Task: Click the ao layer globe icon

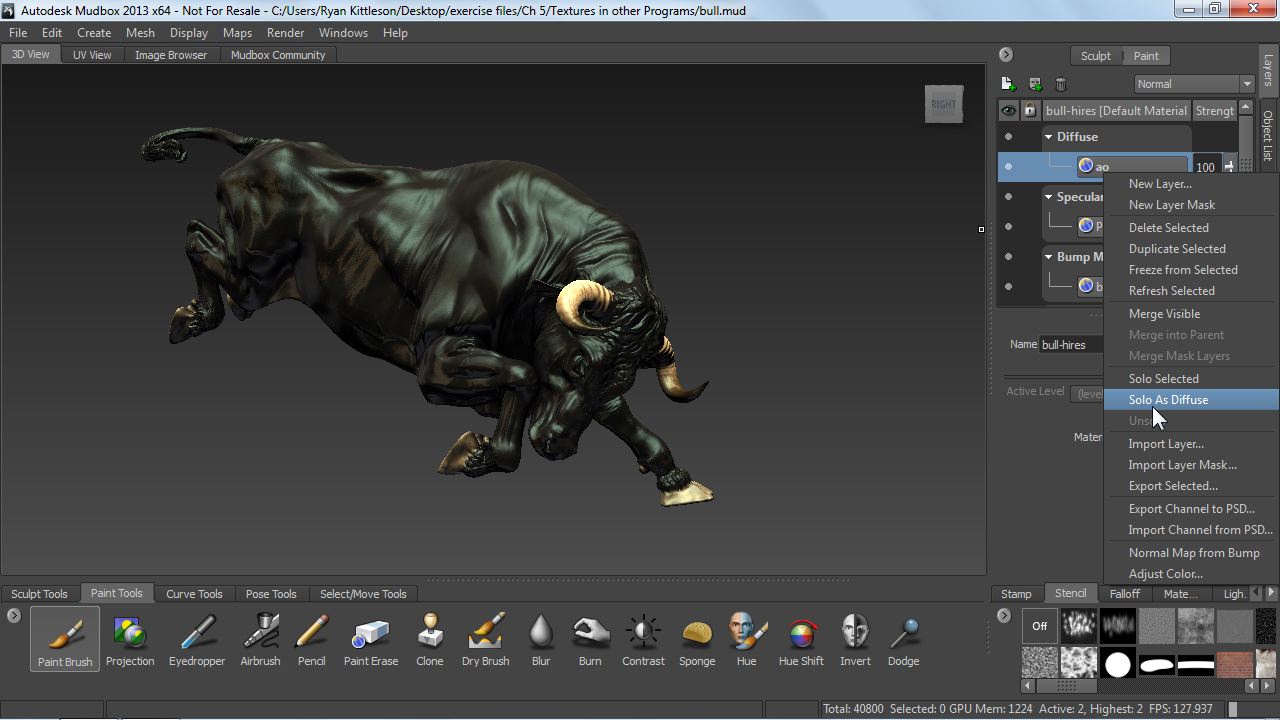Action: click(1086, 166)
